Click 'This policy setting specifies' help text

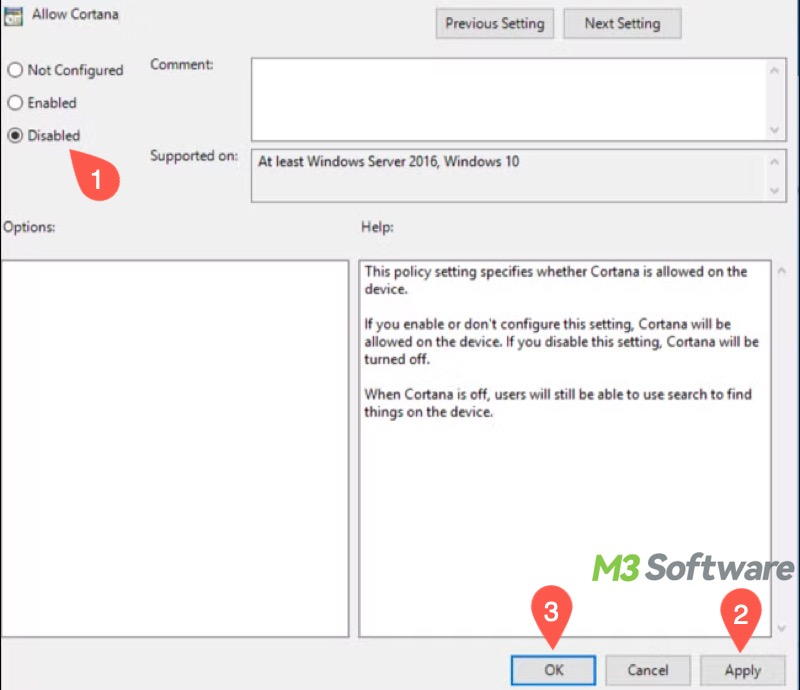[556, 280]
